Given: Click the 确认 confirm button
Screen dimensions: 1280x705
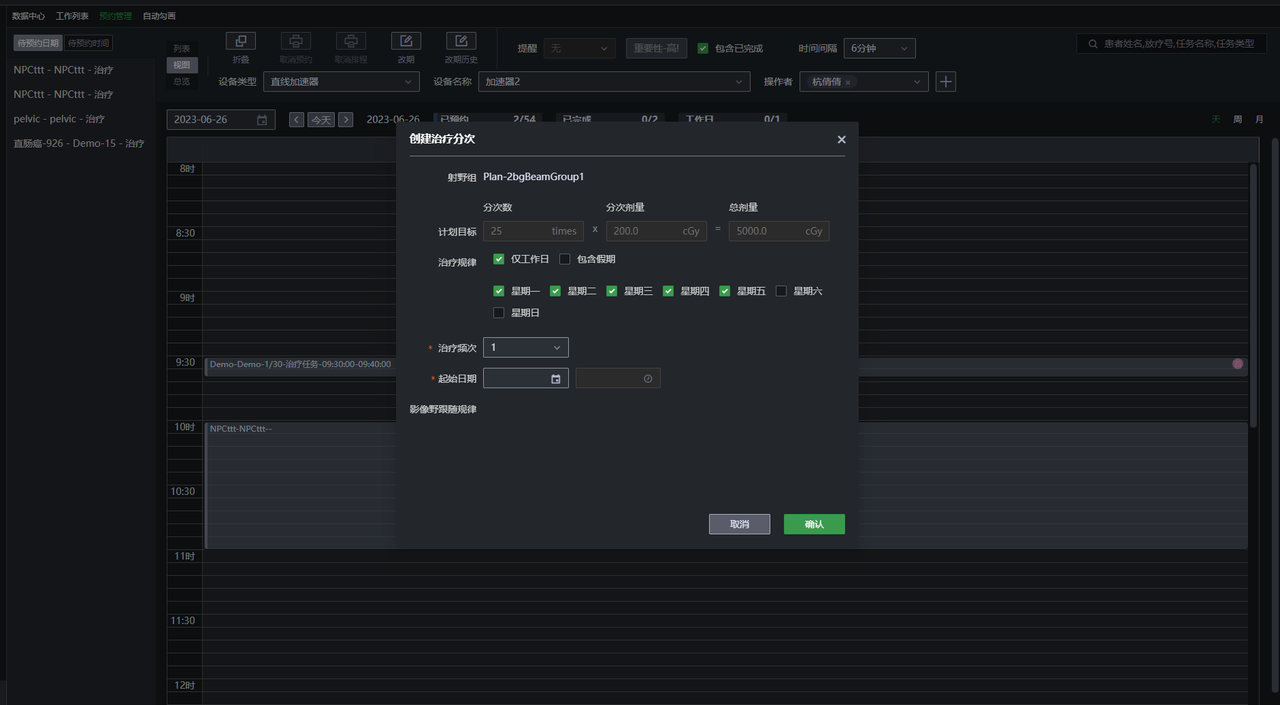Looking at the screenshot, I should click(814, 524).
